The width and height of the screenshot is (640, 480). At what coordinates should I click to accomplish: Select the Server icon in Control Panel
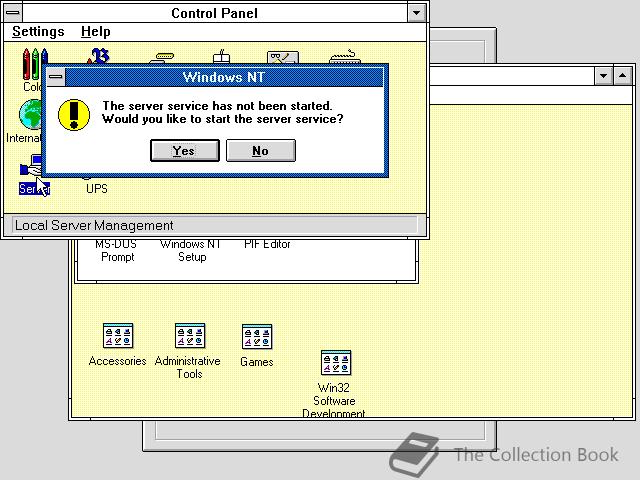(32, 165)
